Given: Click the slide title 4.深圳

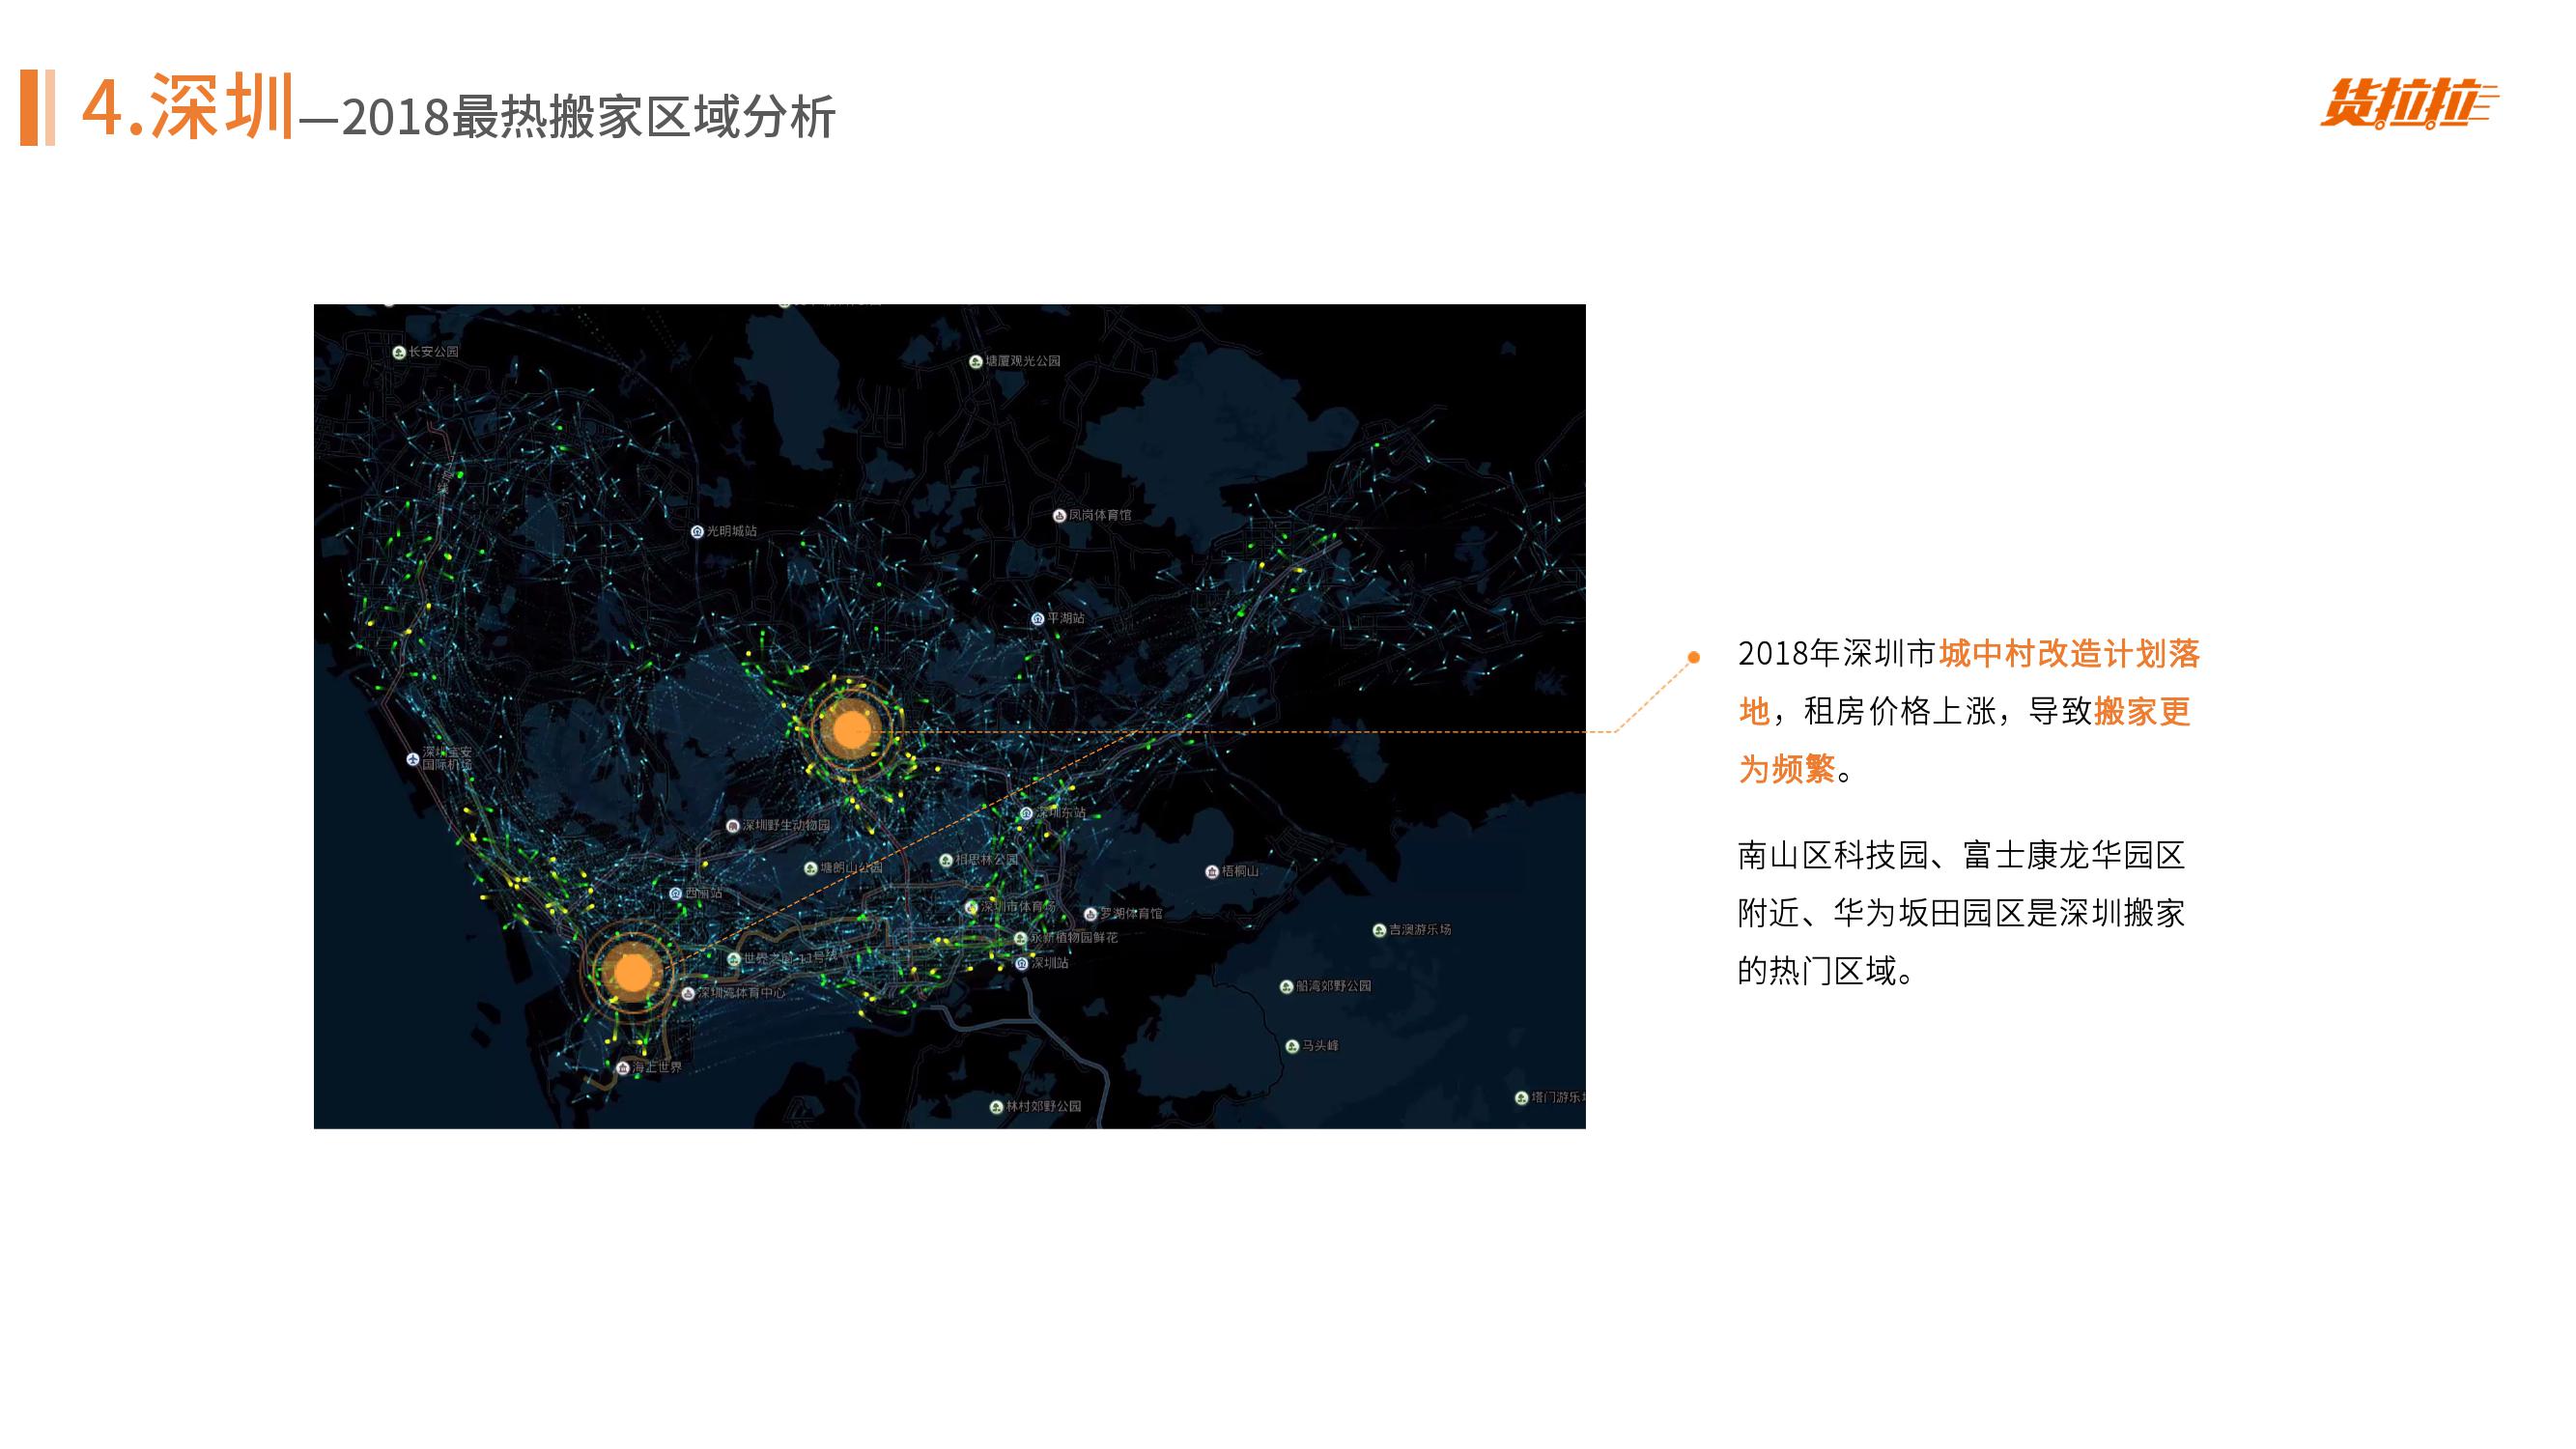Looking at the screenshot, I should point(188,107).
